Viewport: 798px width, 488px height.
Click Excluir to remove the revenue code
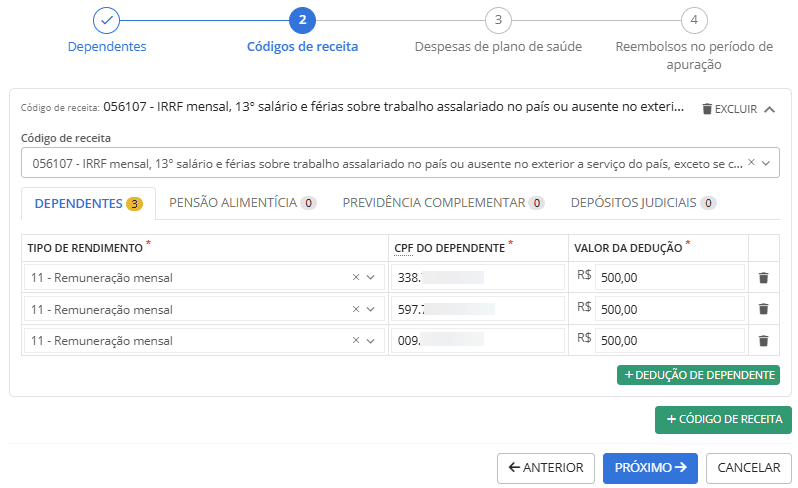pyautogui.click(x=729, y=109)
